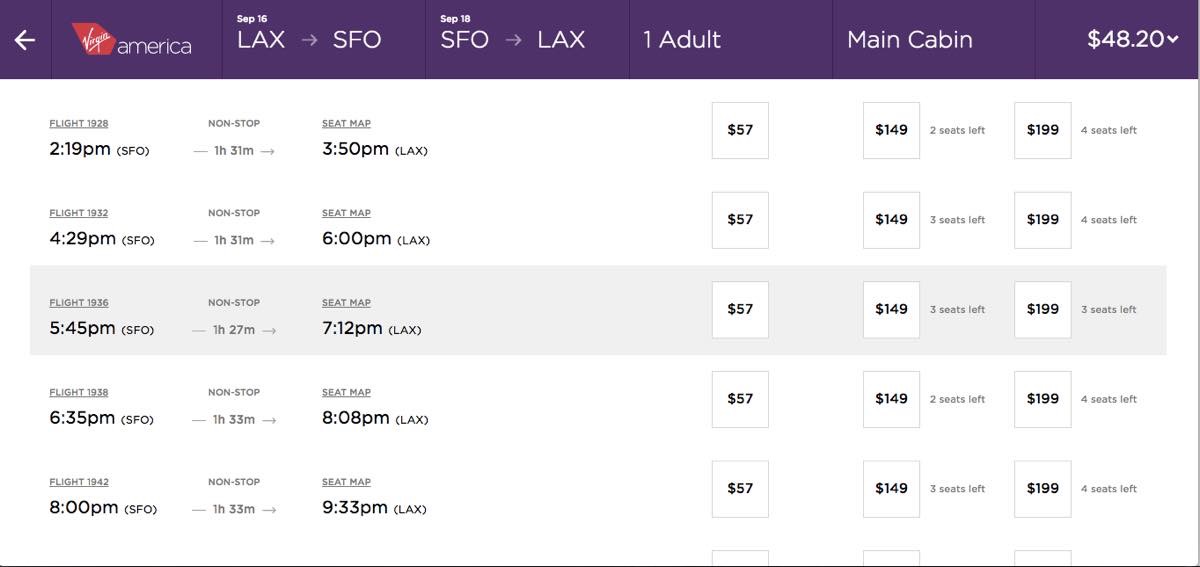The width and height of the screenshot is (1200, 567).
Task: Open Flight 1936 details link
Action: coord(79,303)
